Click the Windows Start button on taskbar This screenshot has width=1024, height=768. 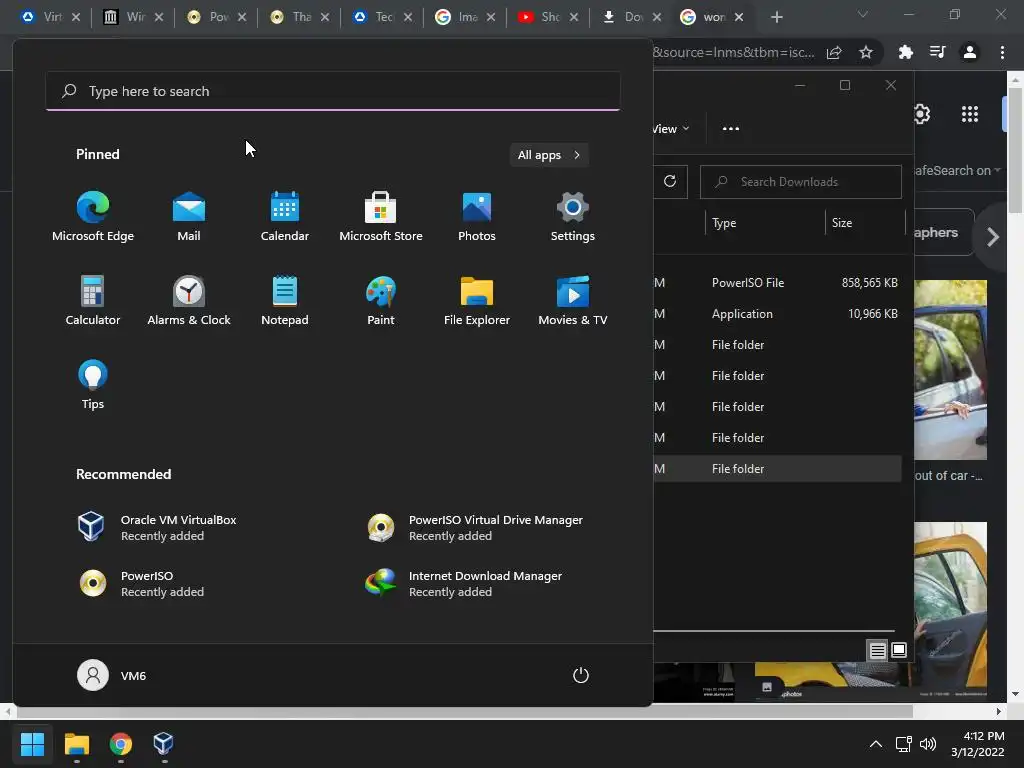pos(32,744)
